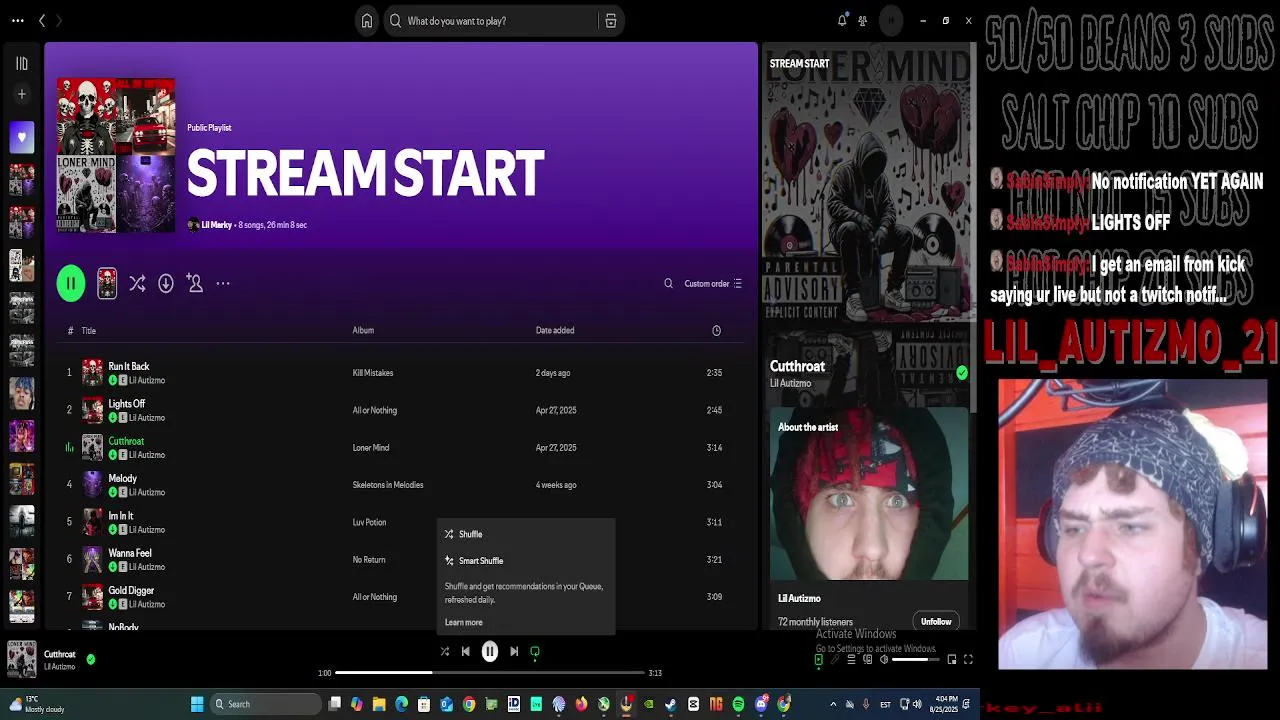Click the About the artist photo card
1280x720 pixels.
click(869, 494)
